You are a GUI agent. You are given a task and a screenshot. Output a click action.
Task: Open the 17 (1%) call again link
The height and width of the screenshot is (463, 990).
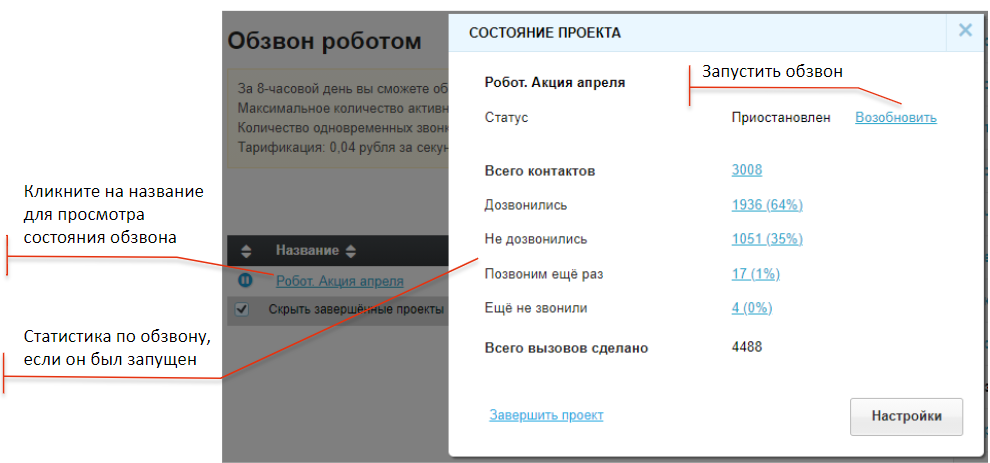(x=756, y=274)
